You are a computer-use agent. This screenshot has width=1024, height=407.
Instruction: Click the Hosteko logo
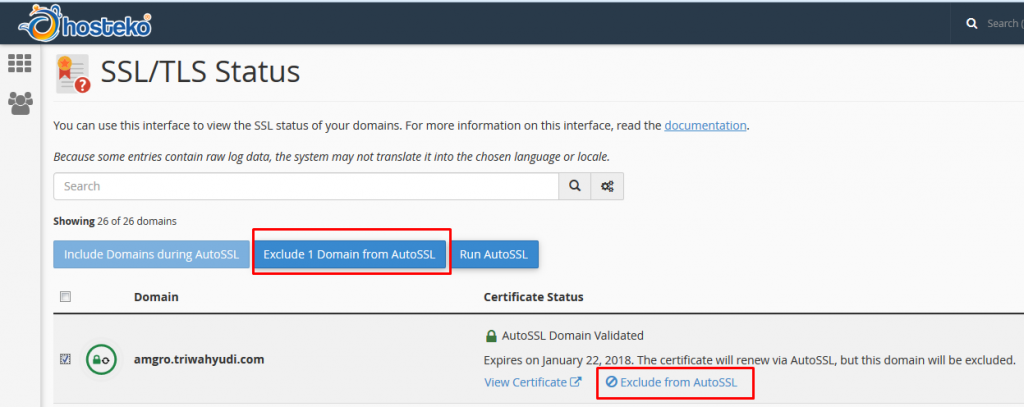[x=84, y=24]
